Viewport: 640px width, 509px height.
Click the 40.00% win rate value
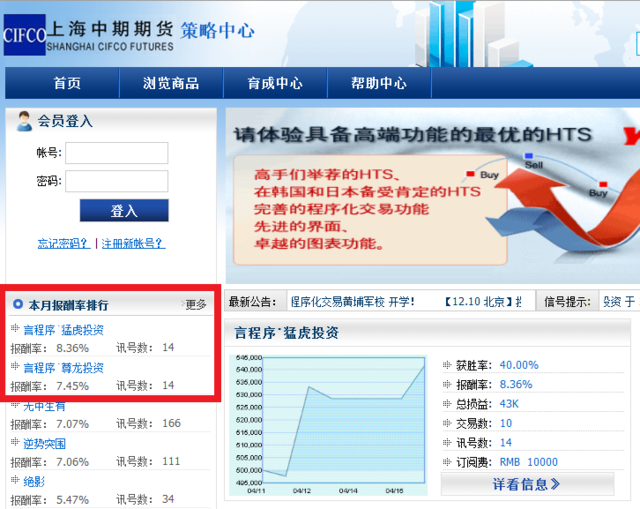(519, 365)
